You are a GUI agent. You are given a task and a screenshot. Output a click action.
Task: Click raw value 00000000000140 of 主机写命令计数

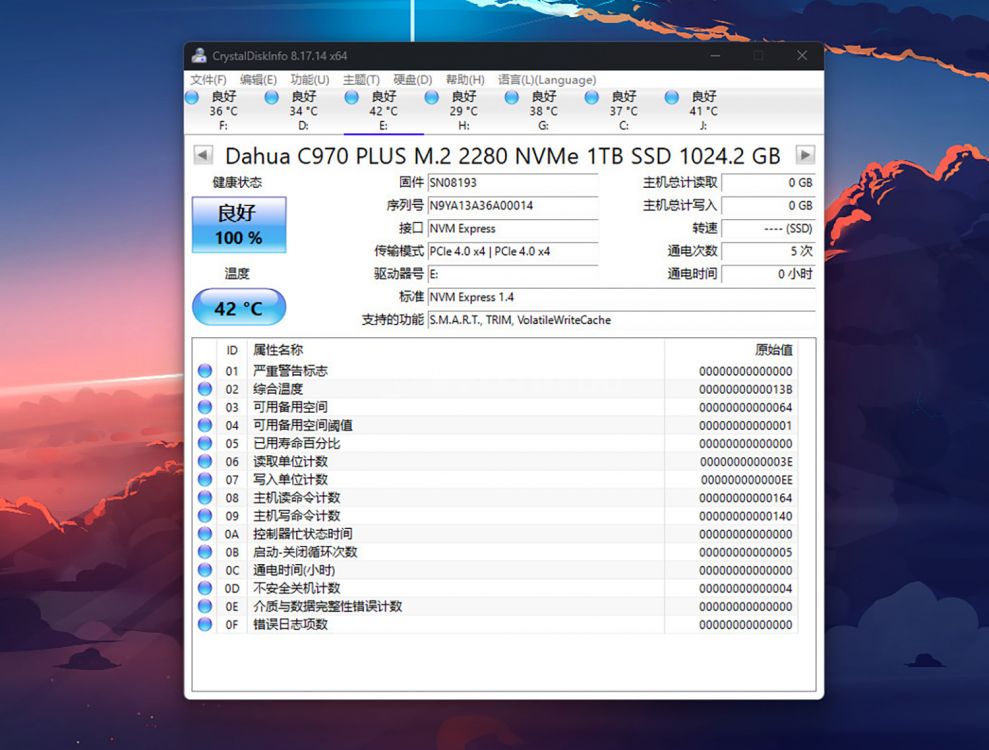(746, 516)
